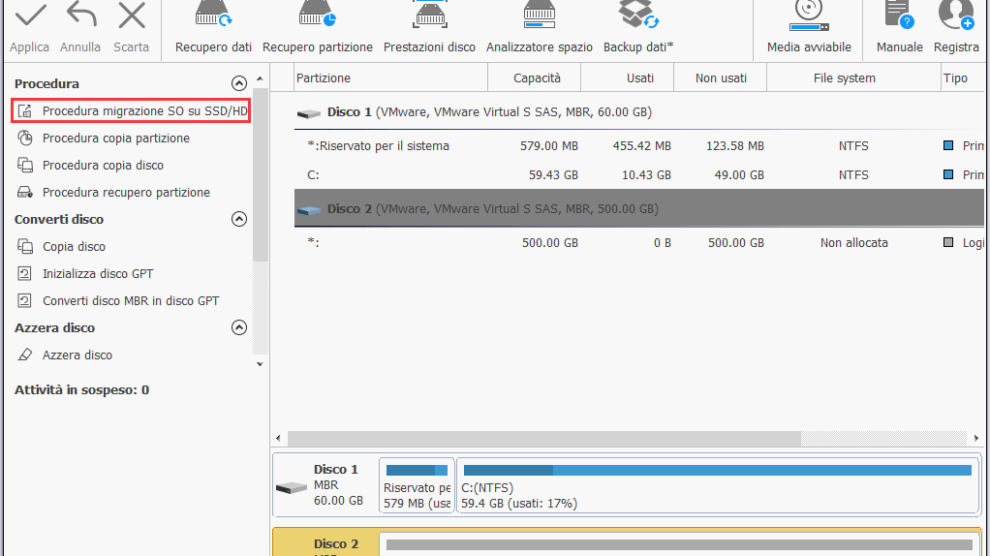The image size is (990, 556).
Task: Open Recupero dati tool
Action: click(213, 18)
